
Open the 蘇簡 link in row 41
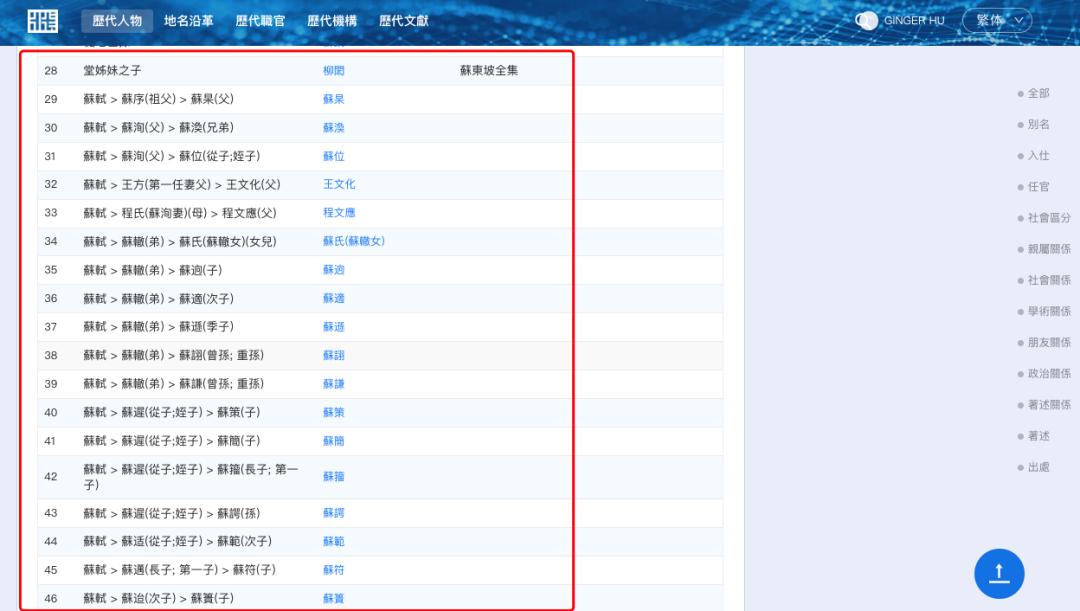pos(333,441)
